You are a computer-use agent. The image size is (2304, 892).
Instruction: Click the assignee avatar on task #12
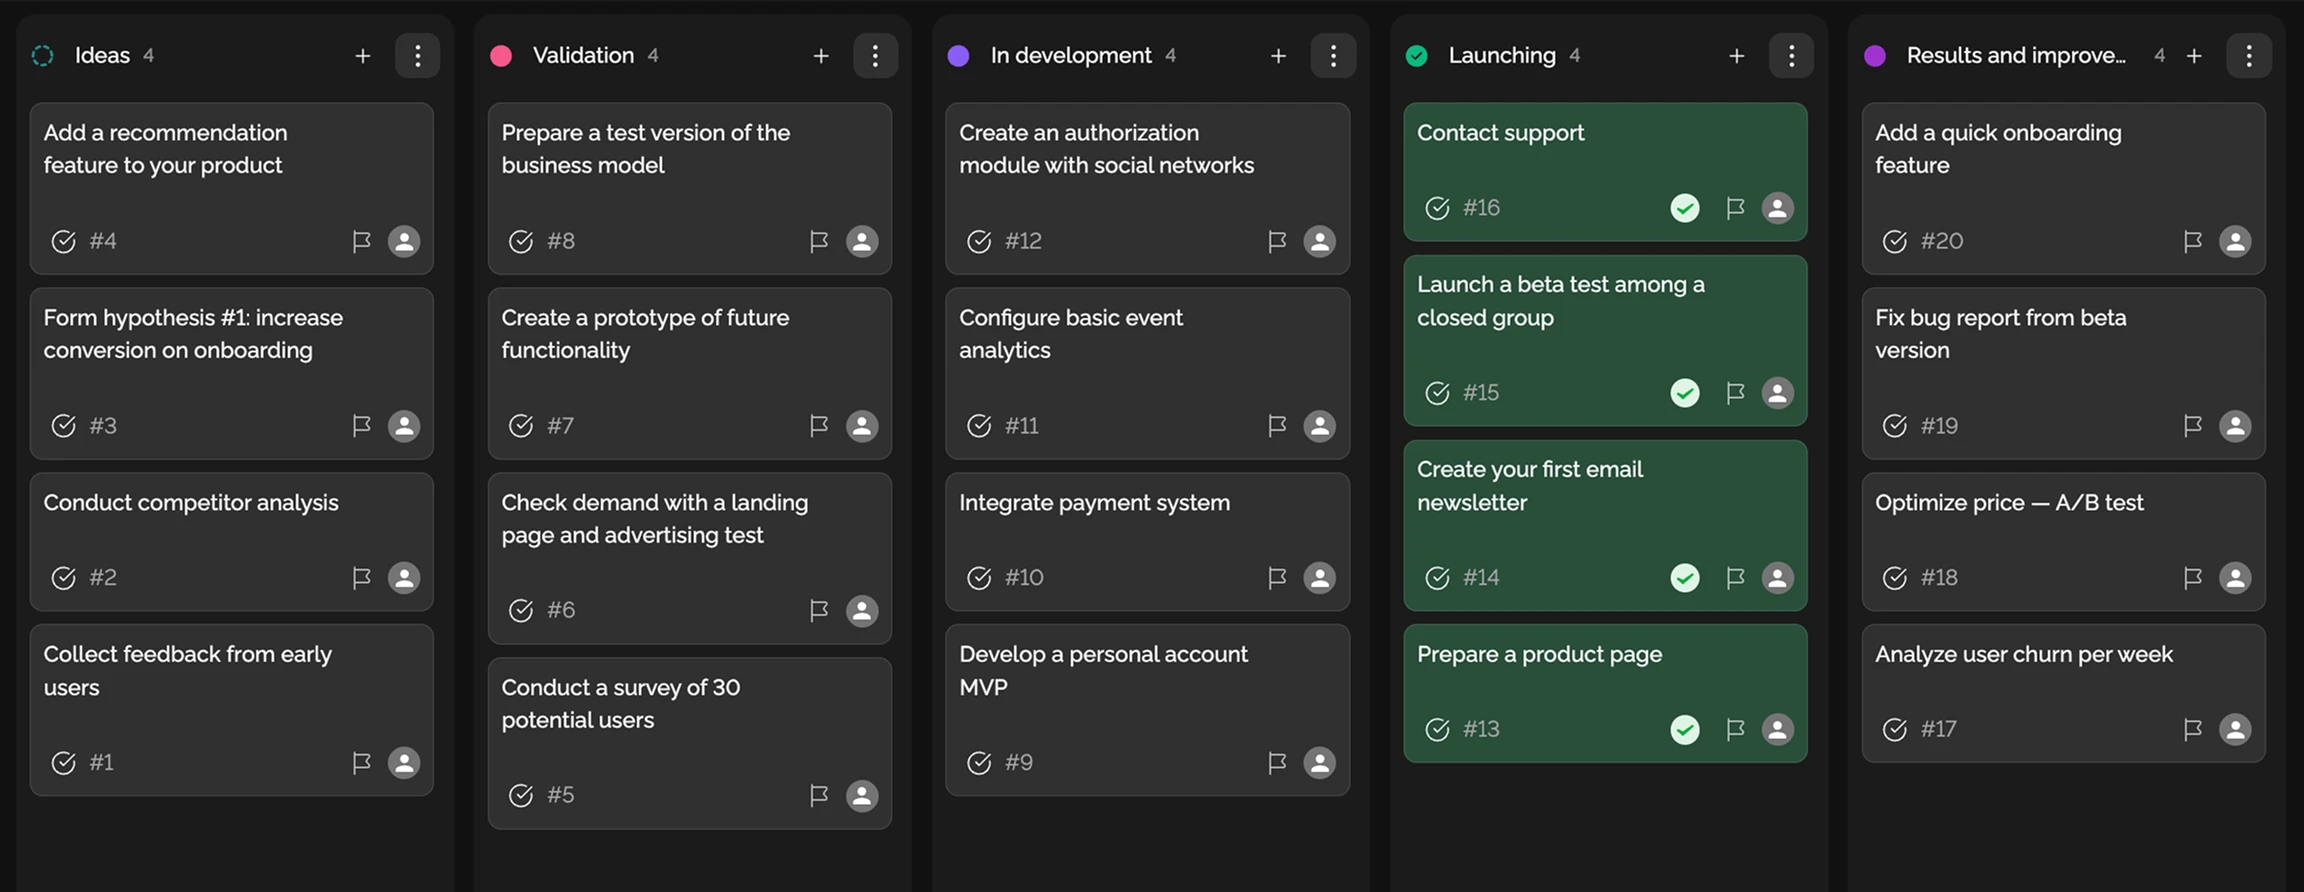click(1319, 241)
